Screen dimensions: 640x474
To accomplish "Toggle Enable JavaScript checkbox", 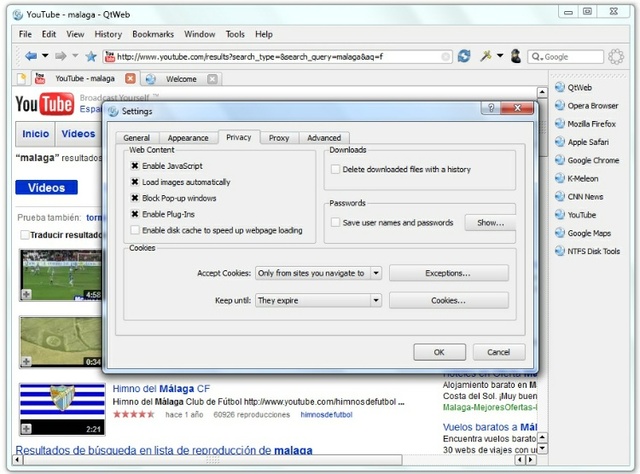I will pyautogui.click(x=135, y=166).
